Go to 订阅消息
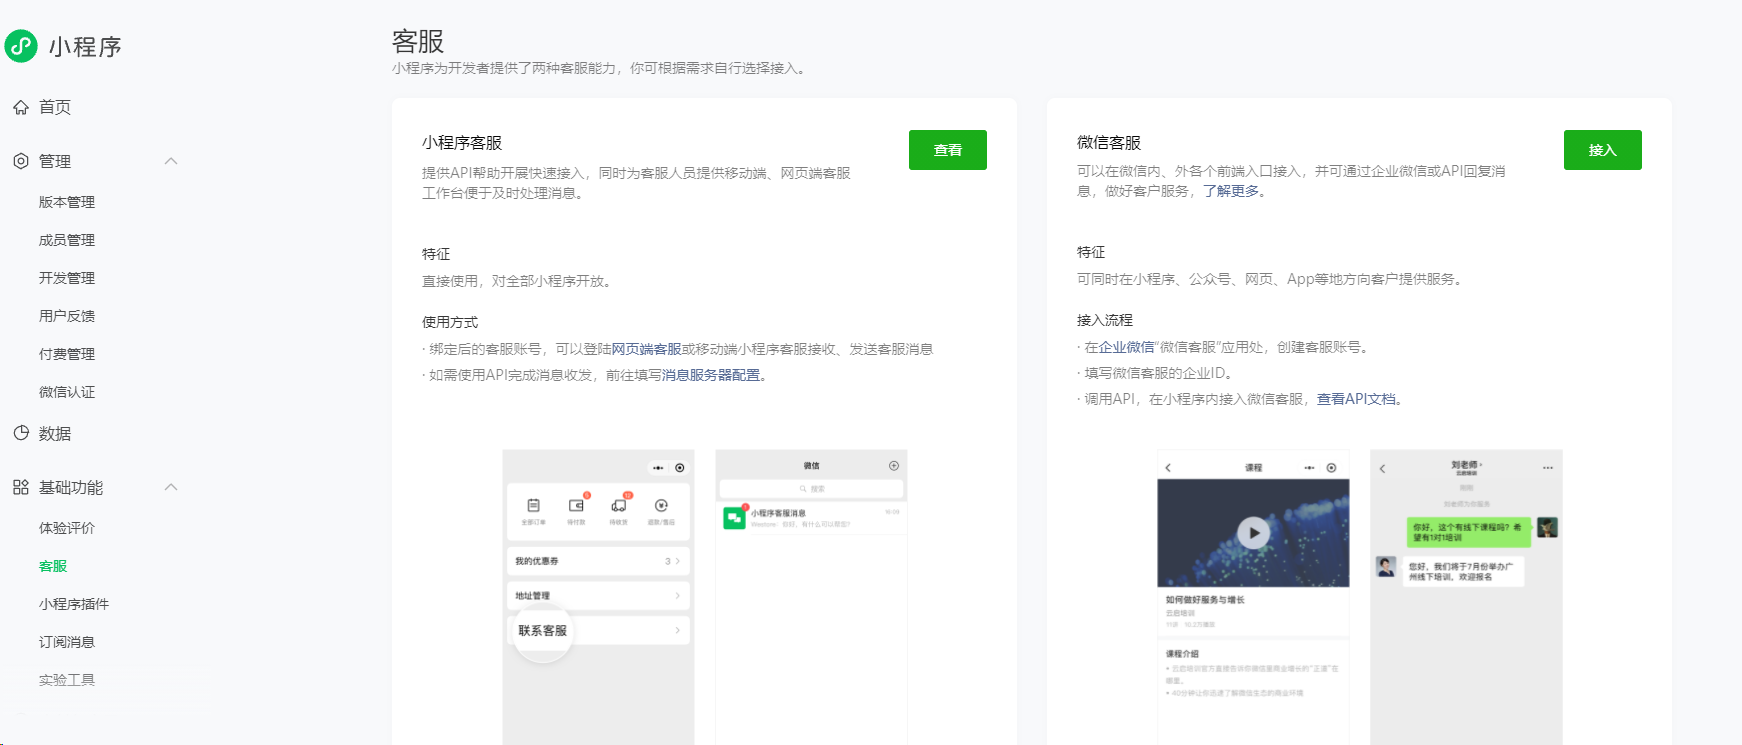The width and height of the screenshot is (1742, 745). pyautogui.click(x=67, y=642)
